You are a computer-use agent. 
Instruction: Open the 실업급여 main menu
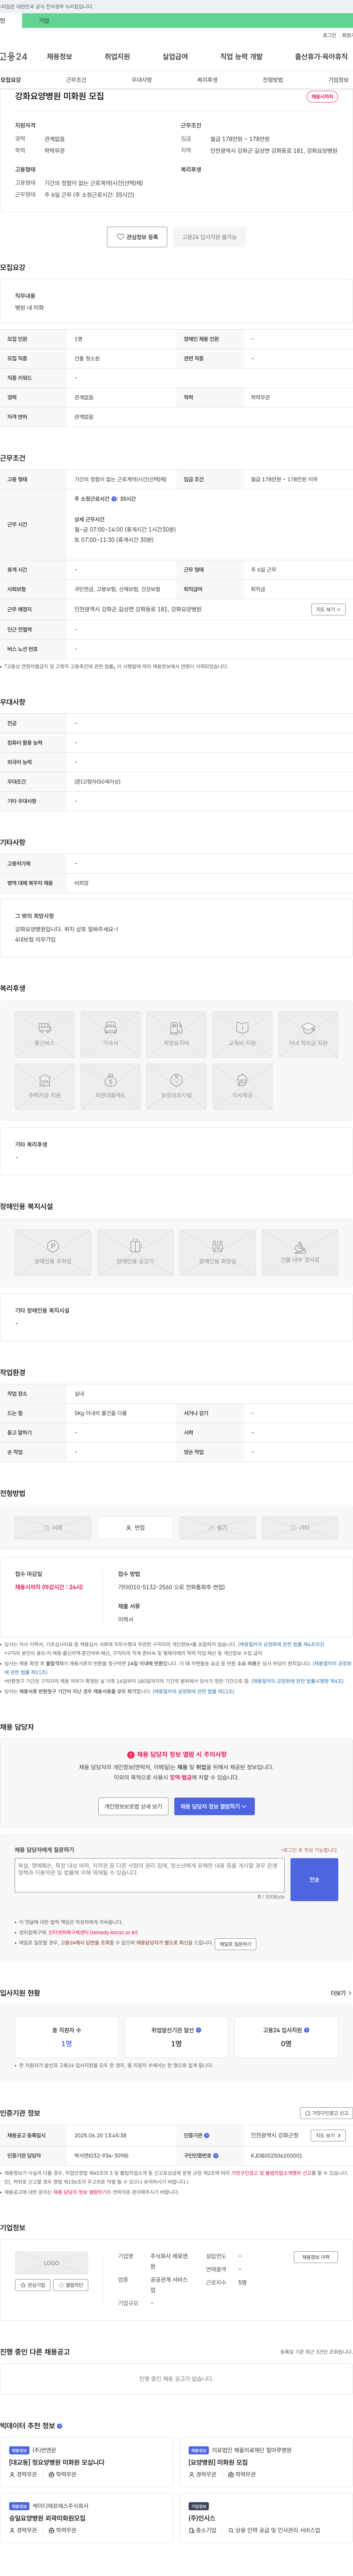(175, 57)
